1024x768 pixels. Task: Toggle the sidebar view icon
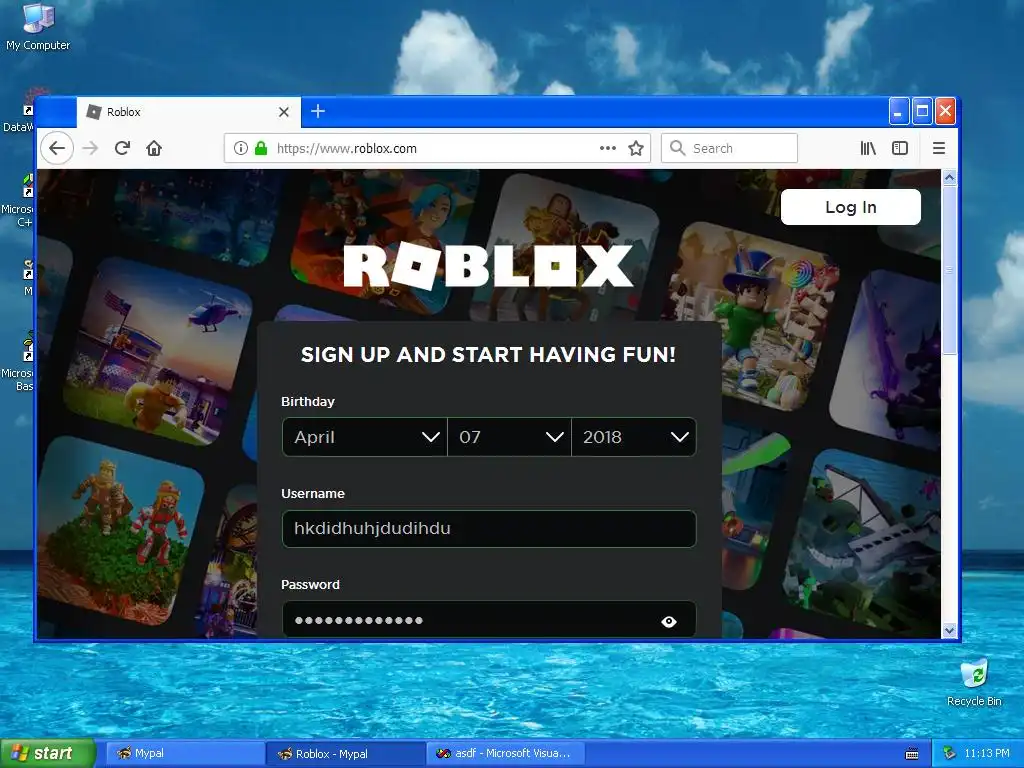click(900, 148)
